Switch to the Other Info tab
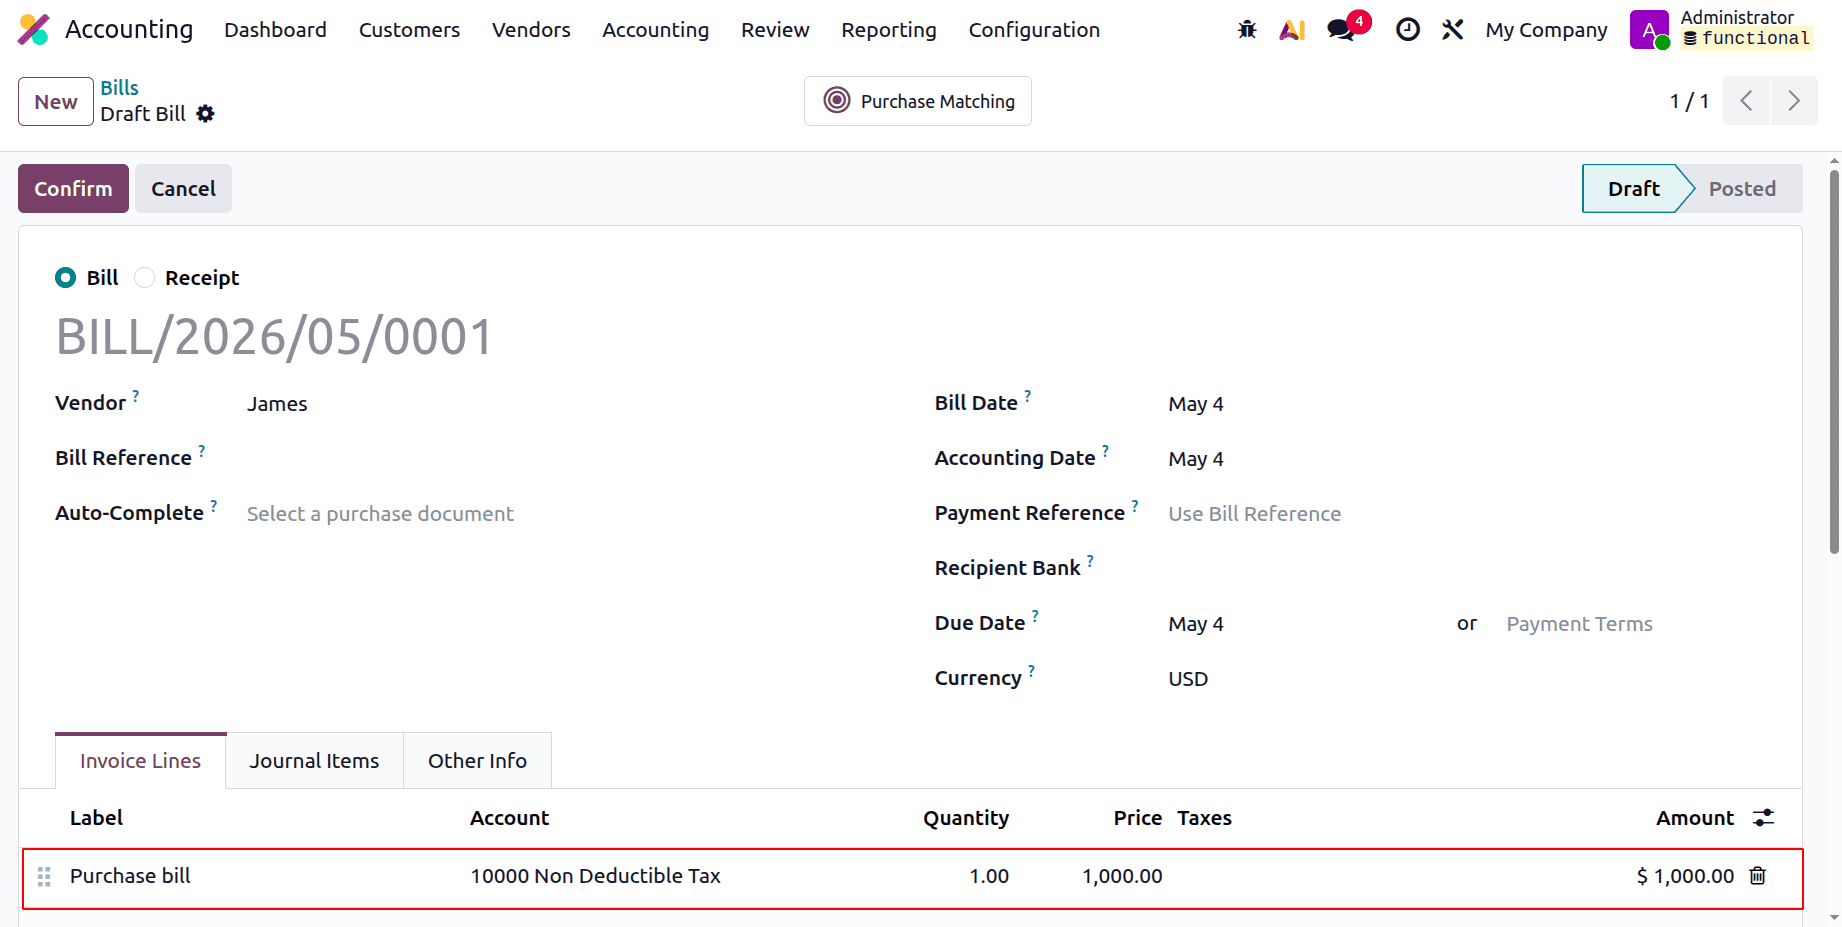 click(477, 761)
